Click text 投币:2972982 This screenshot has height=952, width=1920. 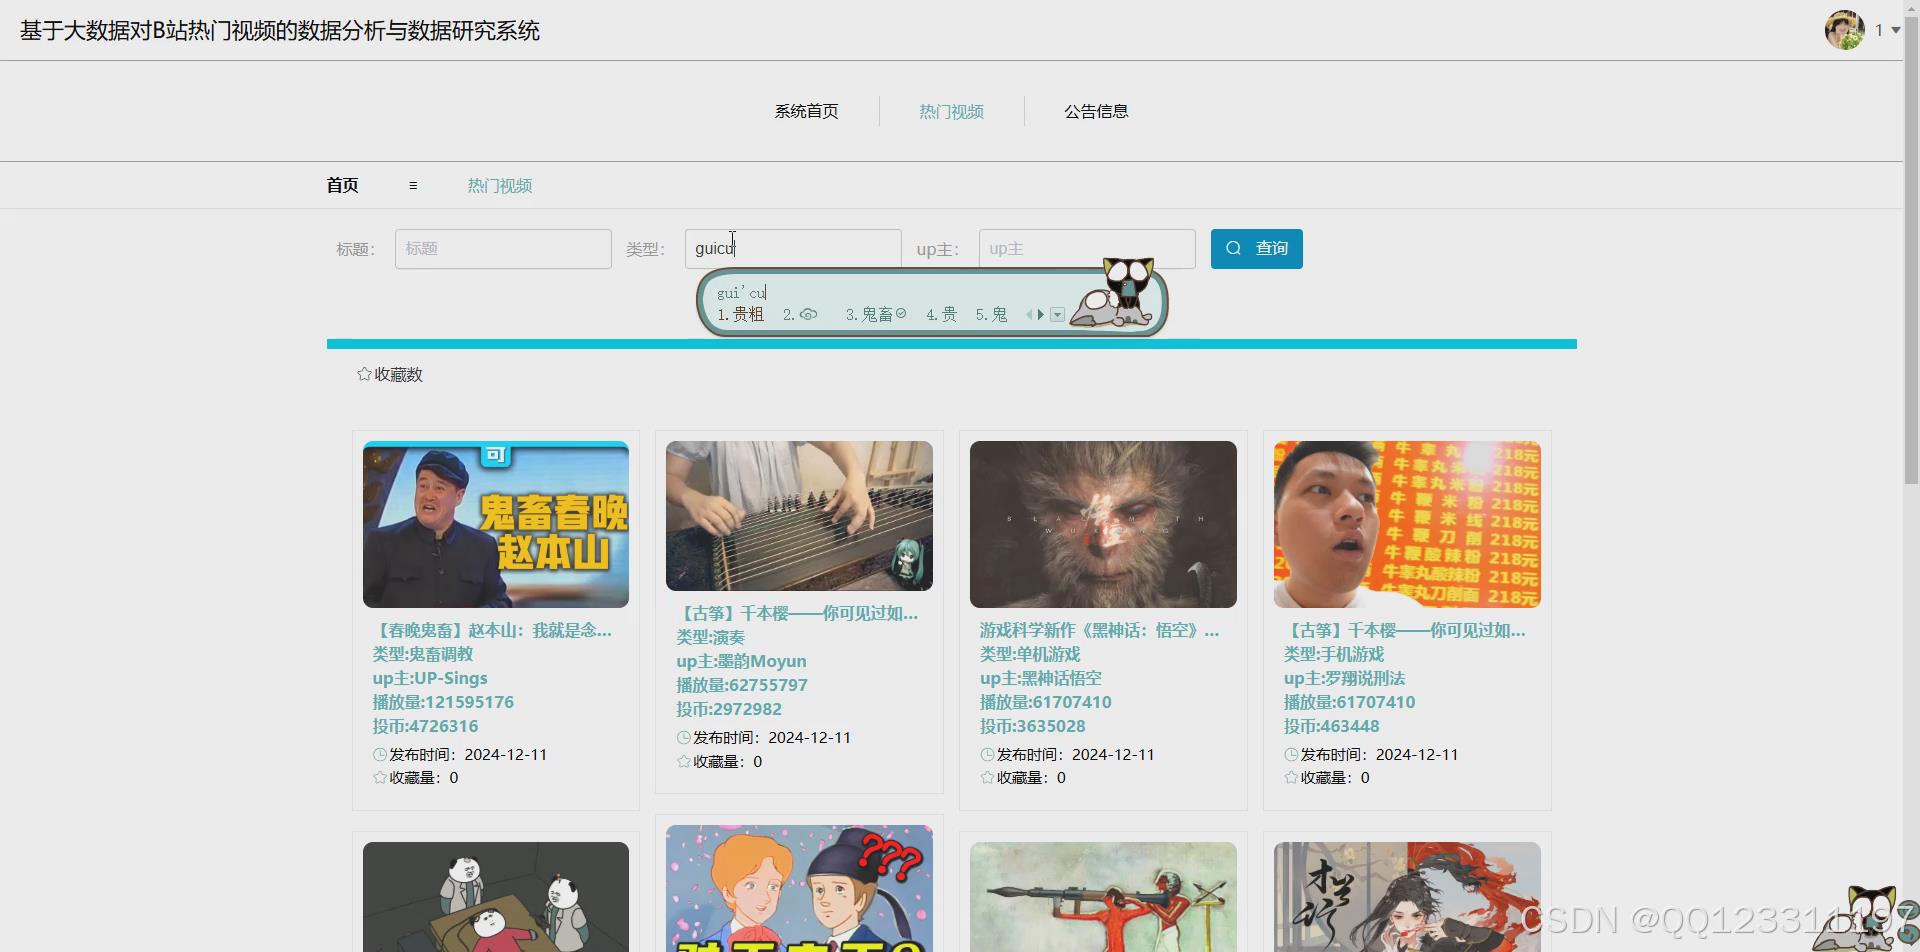point(729,709)
